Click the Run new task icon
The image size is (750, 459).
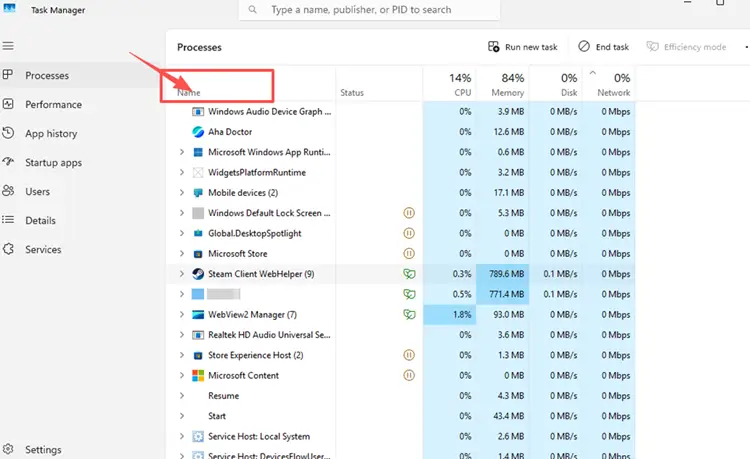tap(493, 46)
